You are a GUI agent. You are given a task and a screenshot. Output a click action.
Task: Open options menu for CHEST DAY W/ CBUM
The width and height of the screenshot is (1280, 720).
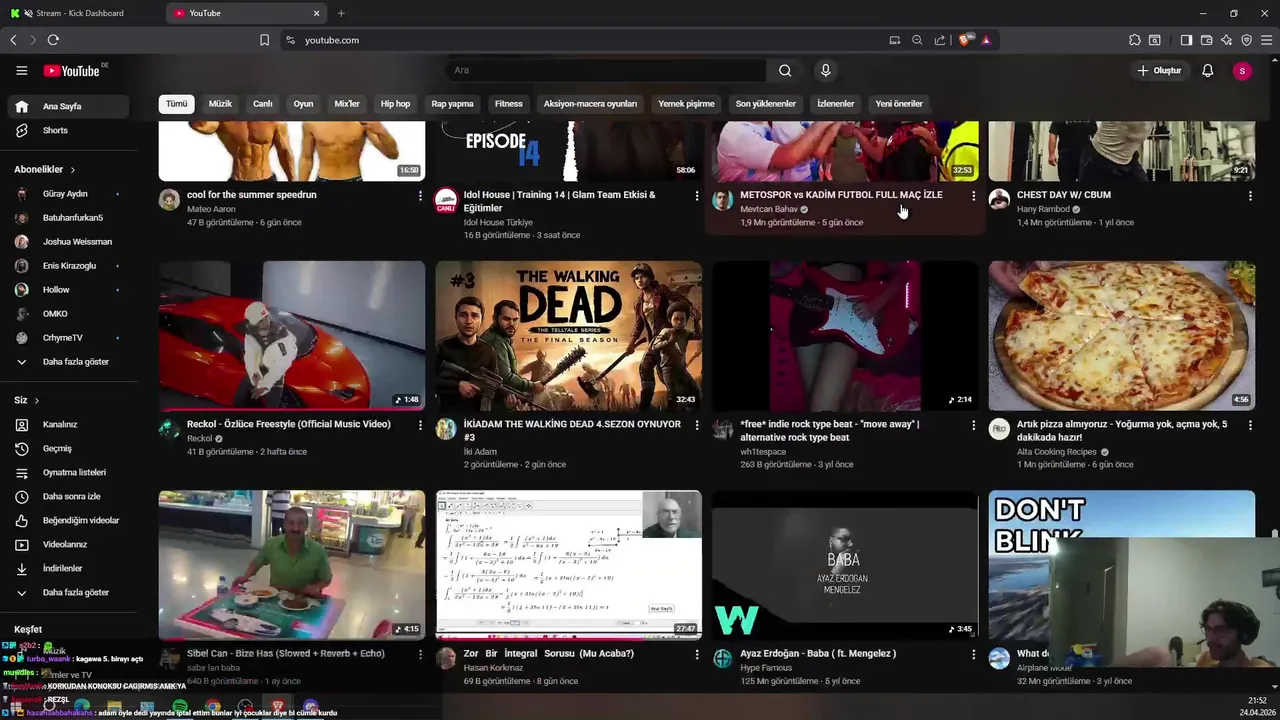pyautogui.click(x=1250, y=196)
